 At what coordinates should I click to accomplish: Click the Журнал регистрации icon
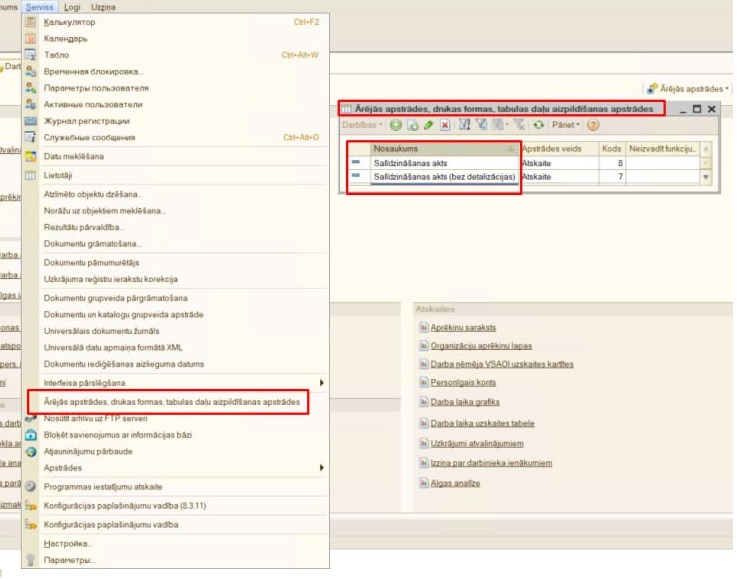(30, 121)
